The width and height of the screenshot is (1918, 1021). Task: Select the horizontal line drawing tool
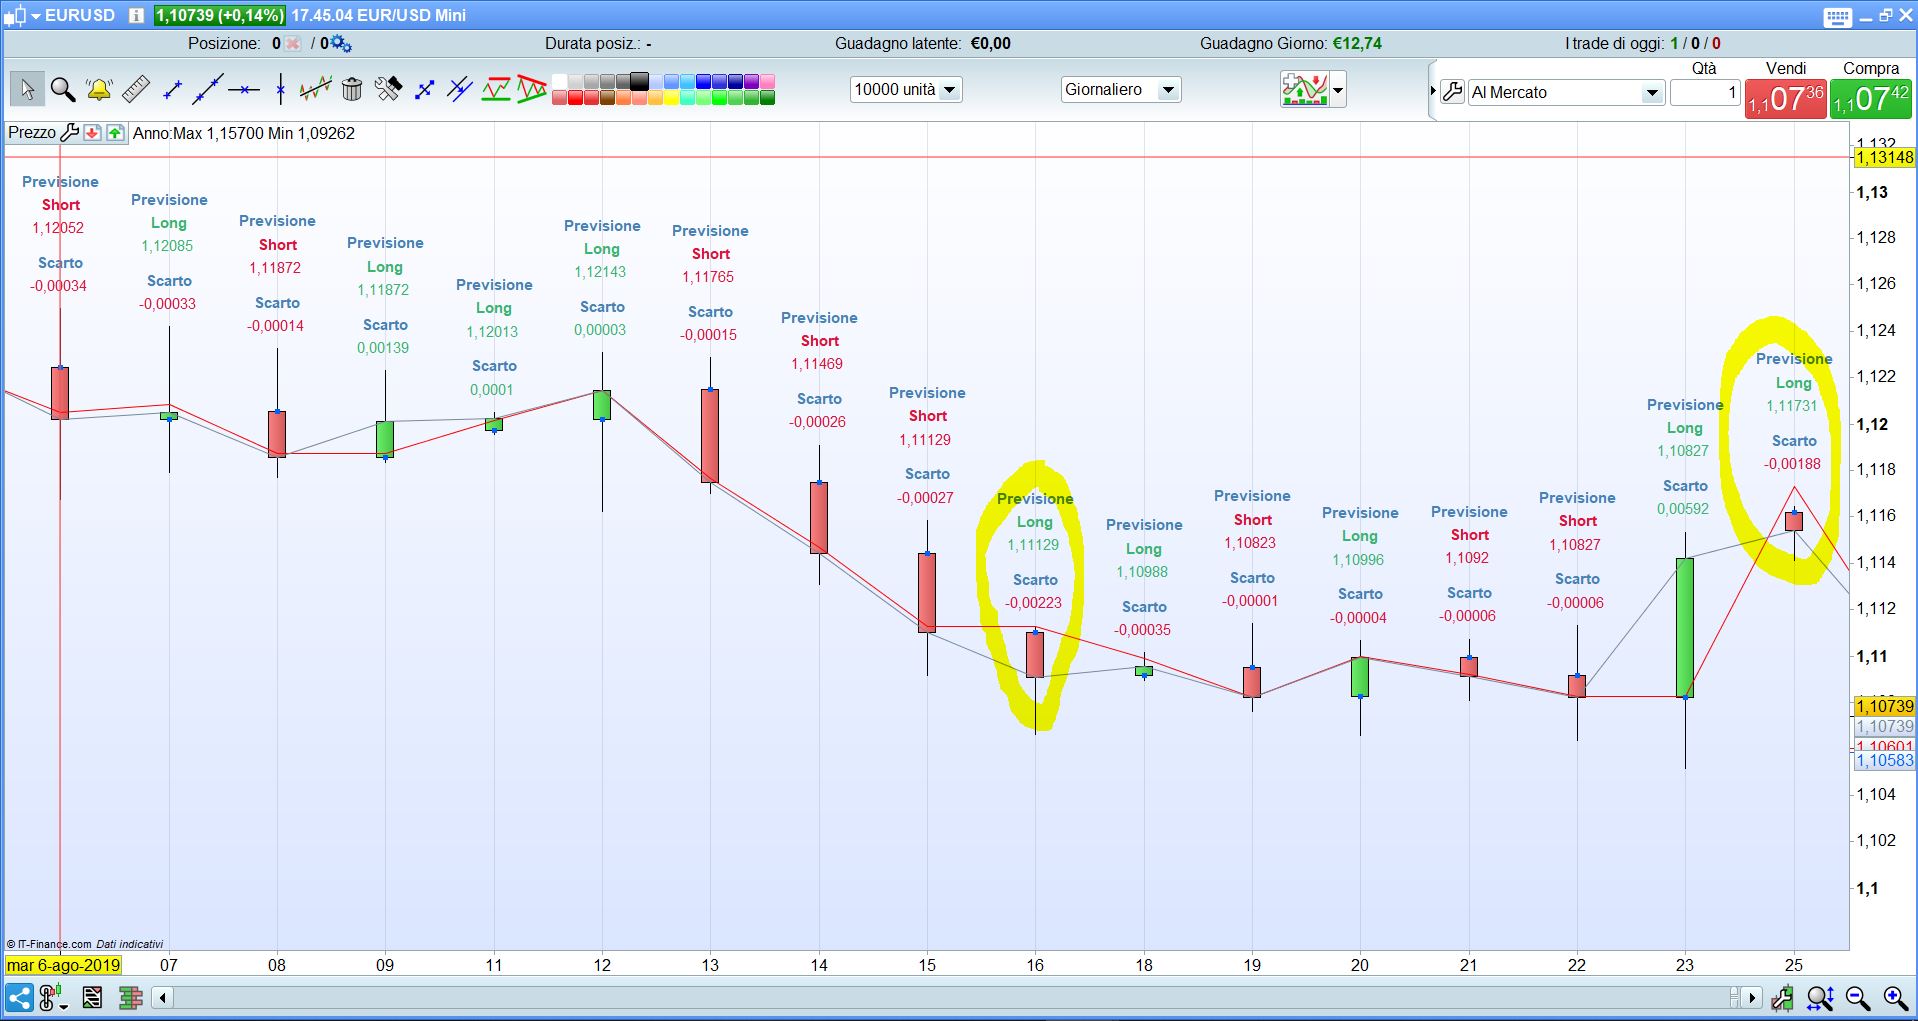pos(244,90)
